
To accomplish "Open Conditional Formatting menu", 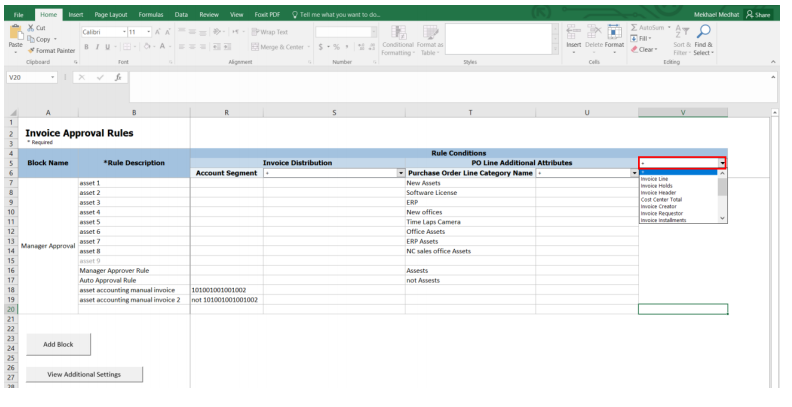I will pos(398,40).
